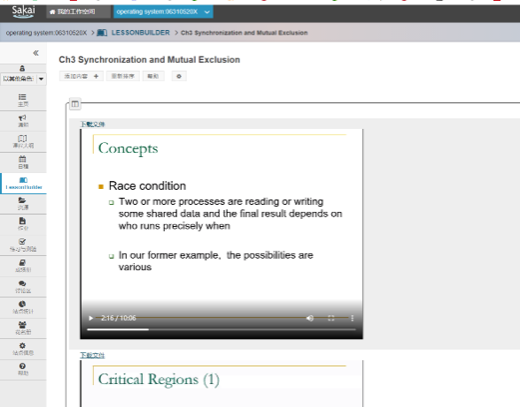Toggle fullscreen on the video player

(x=331, y=318)
